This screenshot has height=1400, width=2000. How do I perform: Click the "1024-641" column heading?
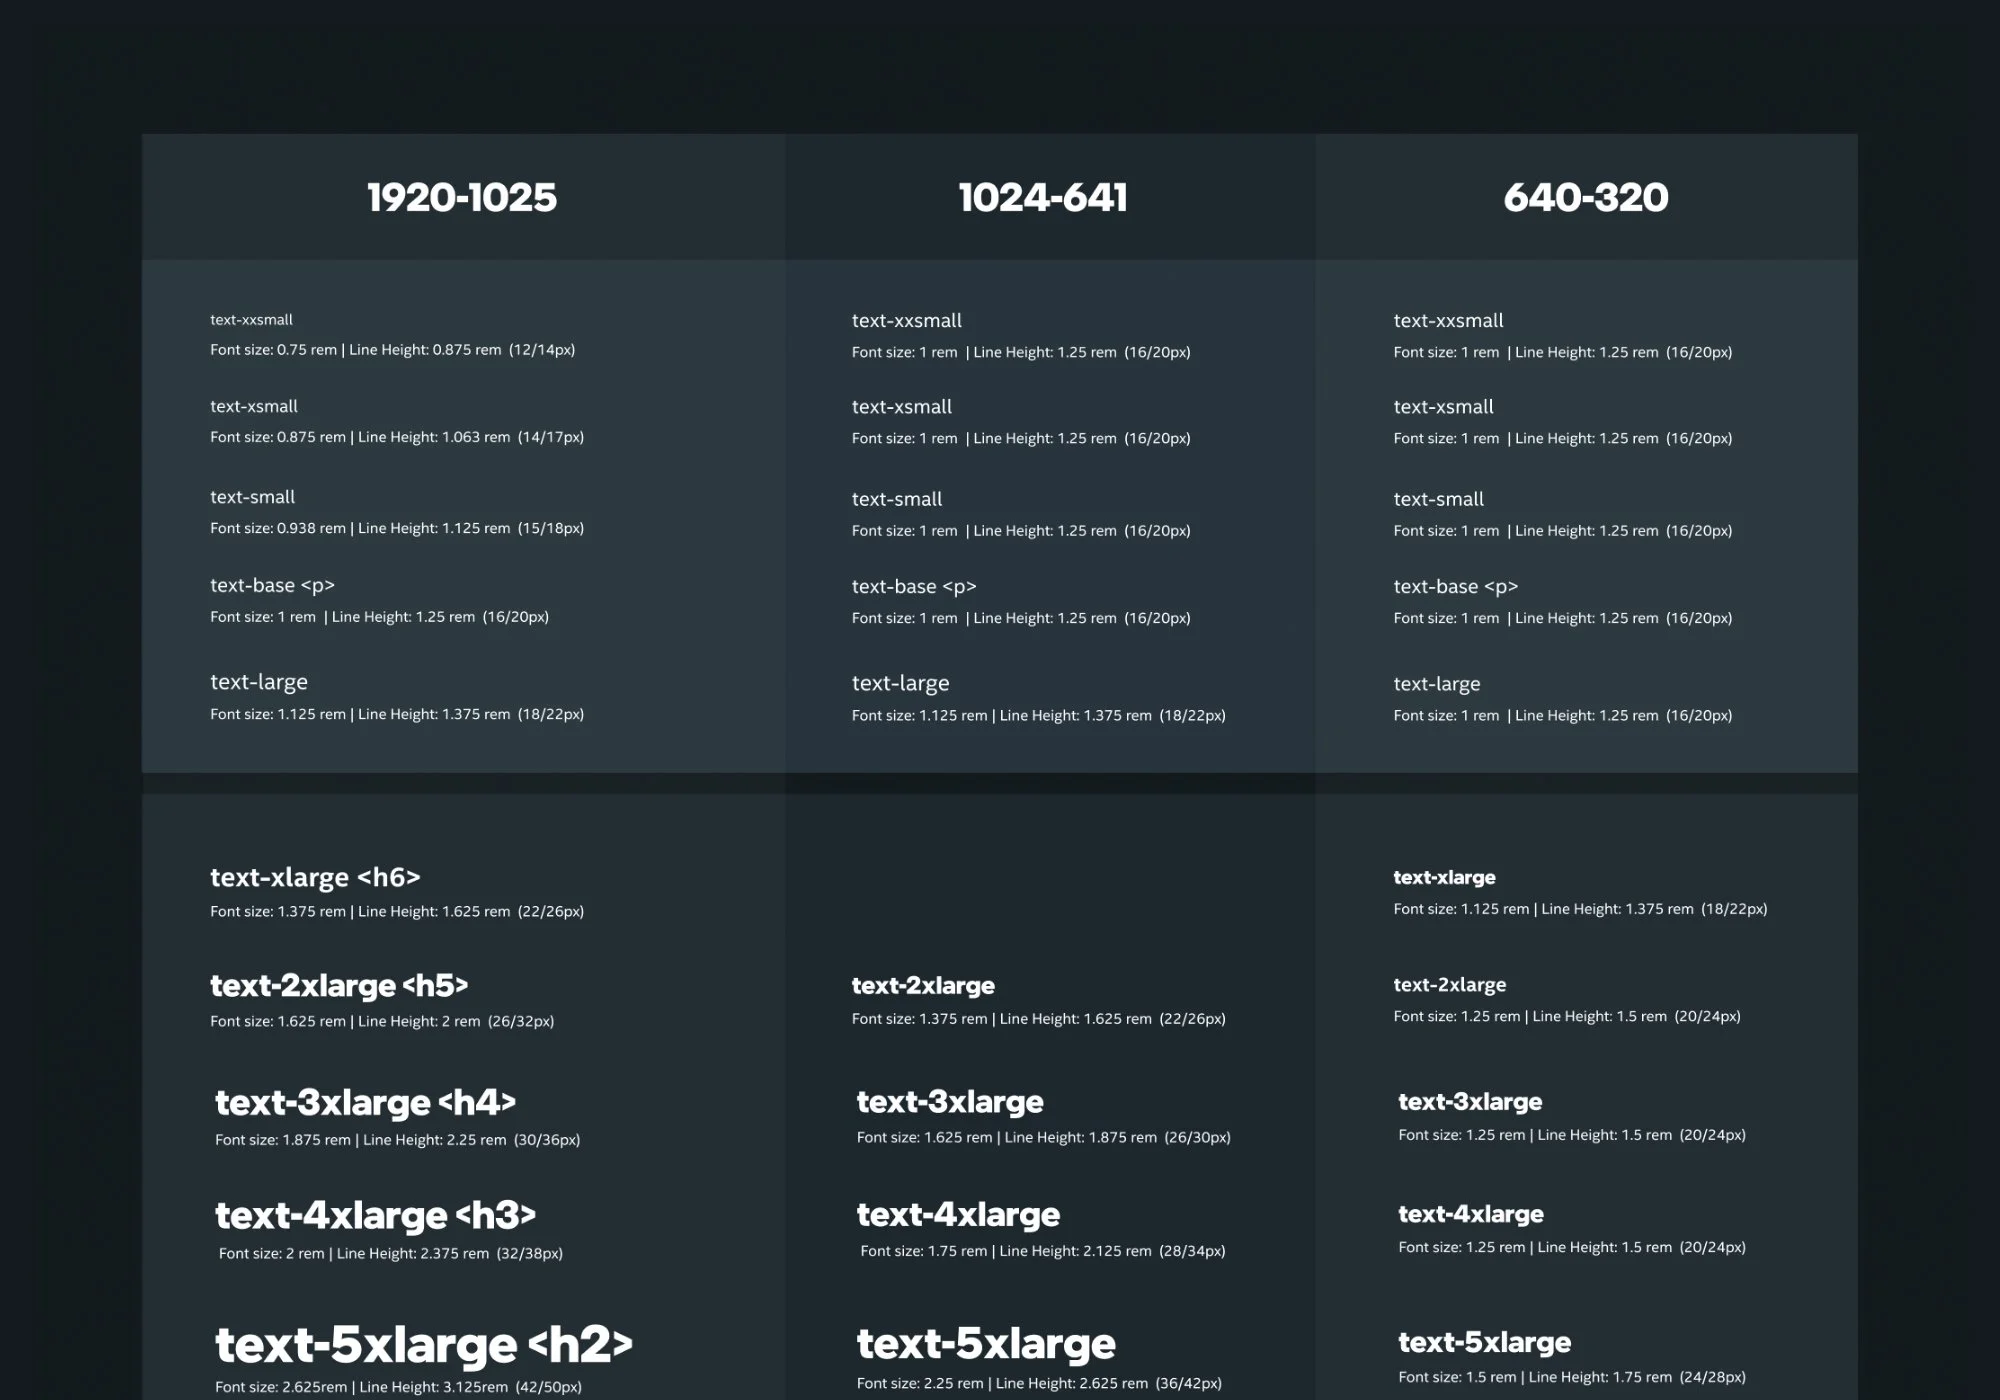[x=1043, y=197]
